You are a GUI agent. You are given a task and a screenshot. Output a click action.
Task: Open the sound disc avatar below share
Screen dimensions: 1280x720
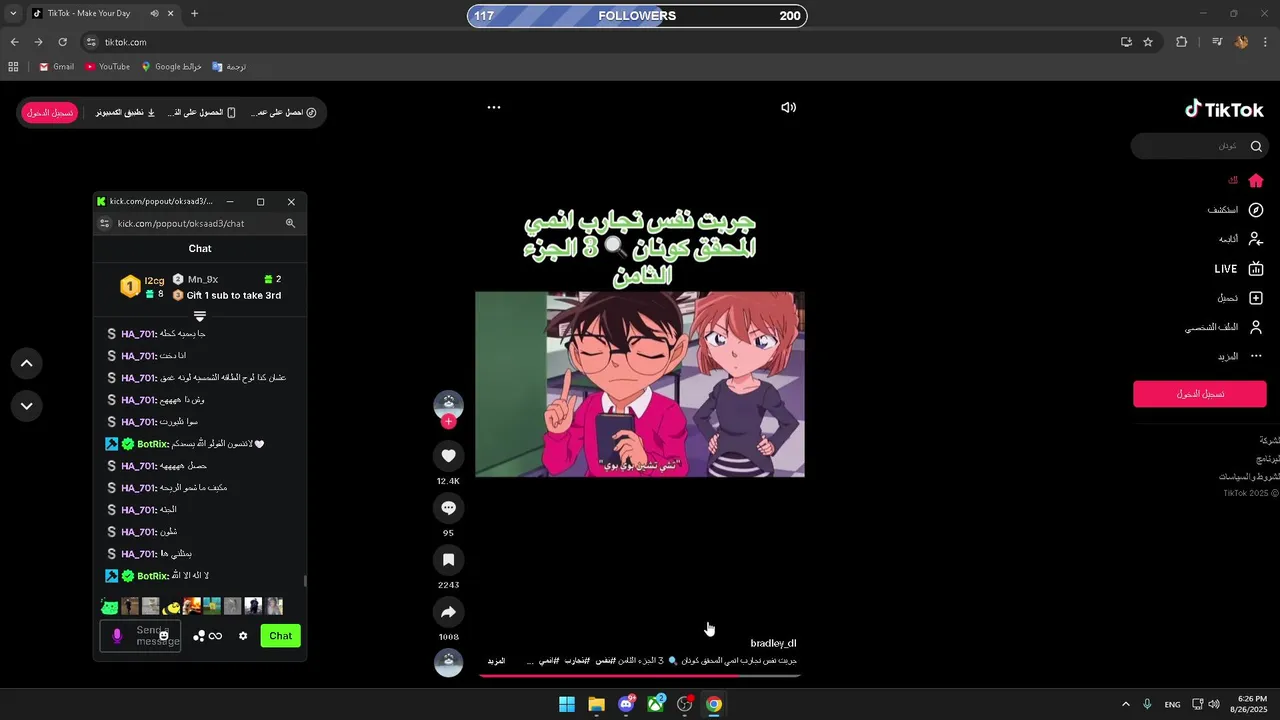(x=448, y=662)
